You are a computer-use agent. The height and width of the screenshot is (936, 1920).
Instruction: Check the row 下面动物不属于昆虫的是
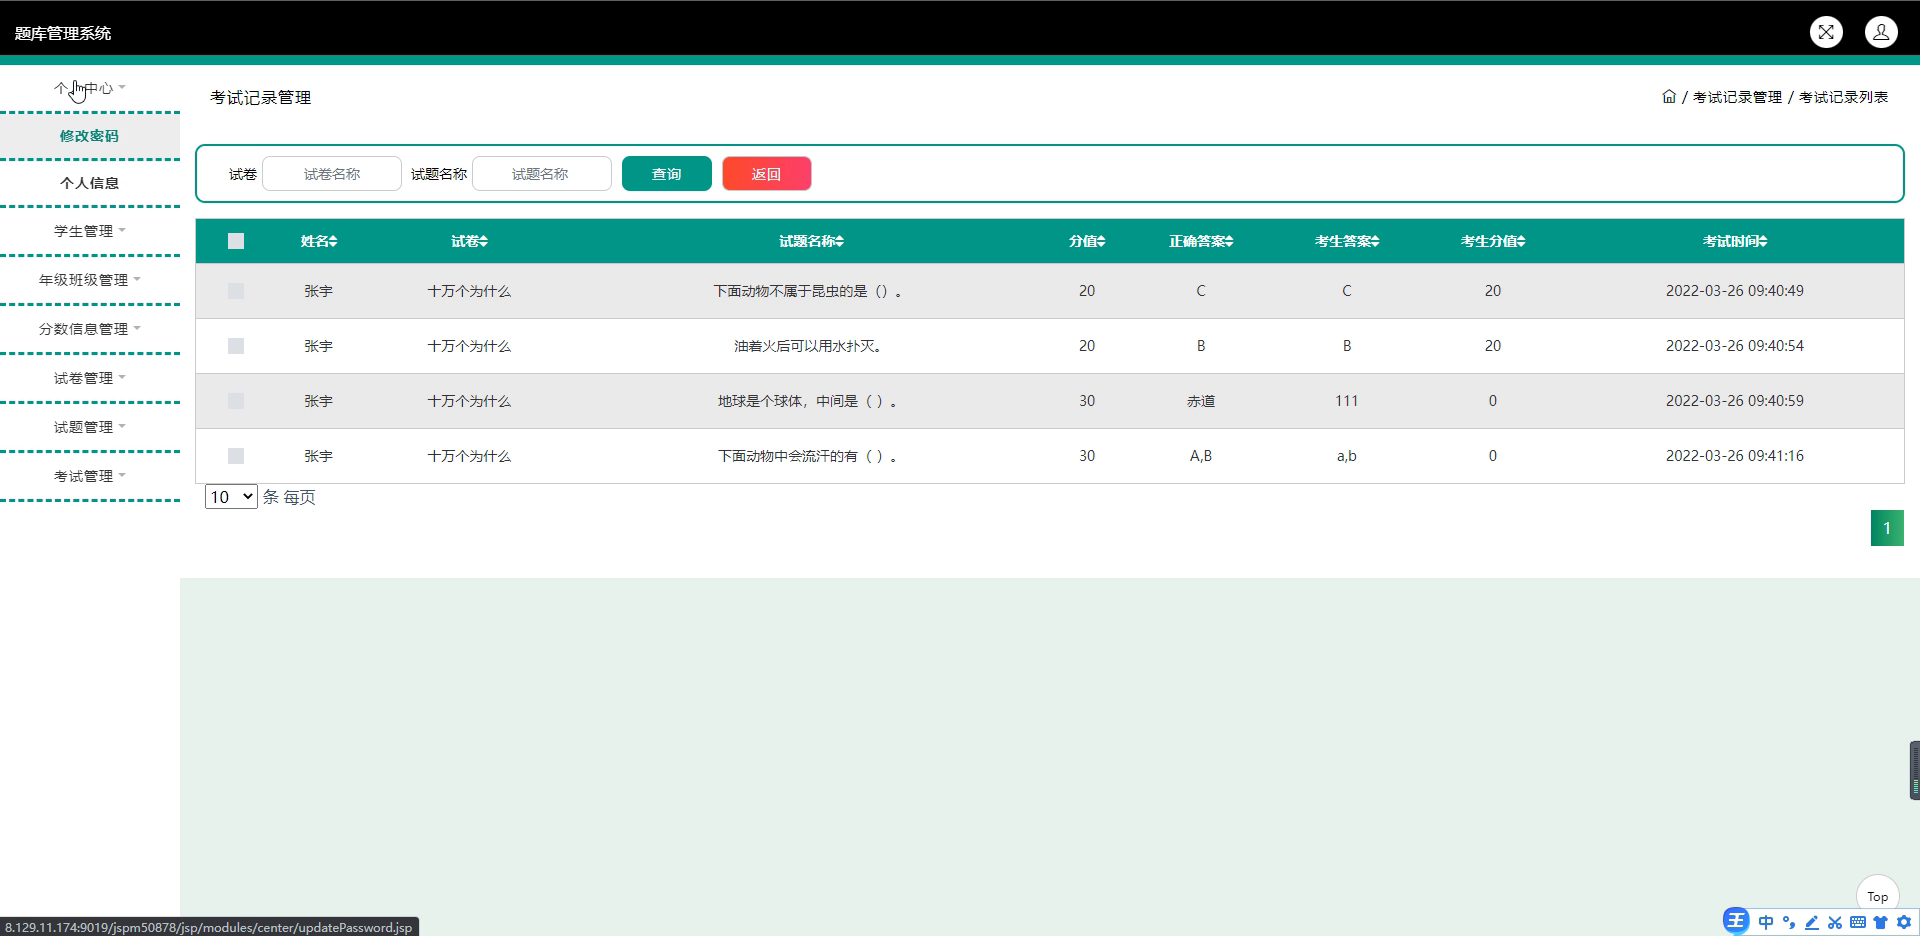[x=236, y=291]
